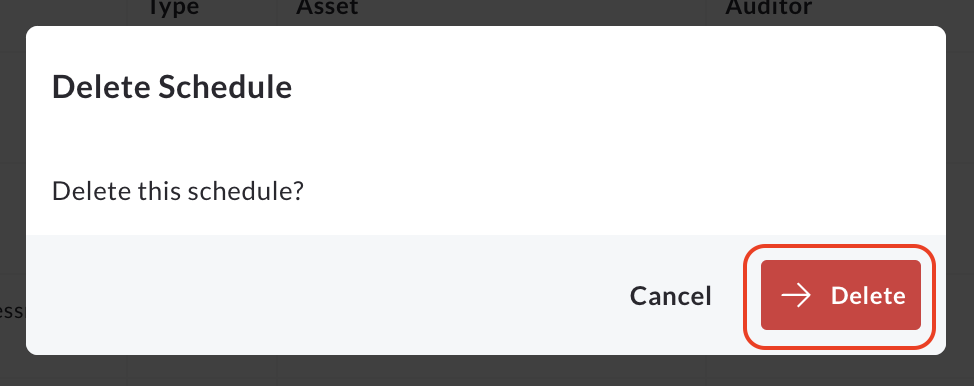
Task: Select the dimmed Asset column header
Action: pyautogui.click(x=327, y=7)
